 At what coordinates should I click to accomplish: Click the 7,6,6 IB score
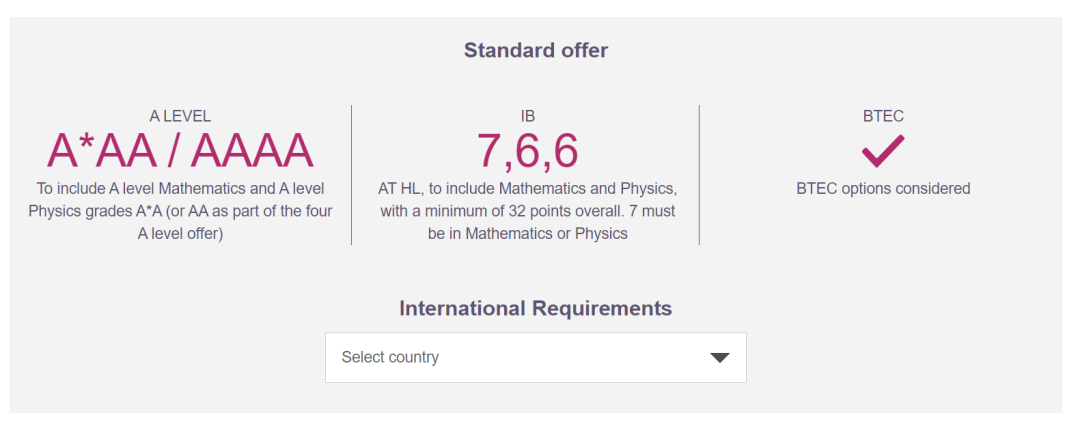[528, 152]
